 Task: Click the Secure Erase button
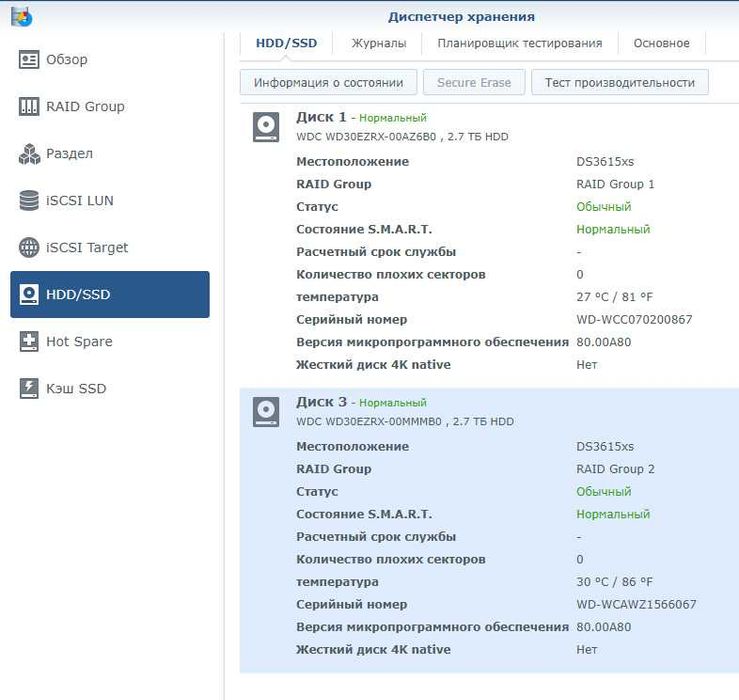[474, 82]
